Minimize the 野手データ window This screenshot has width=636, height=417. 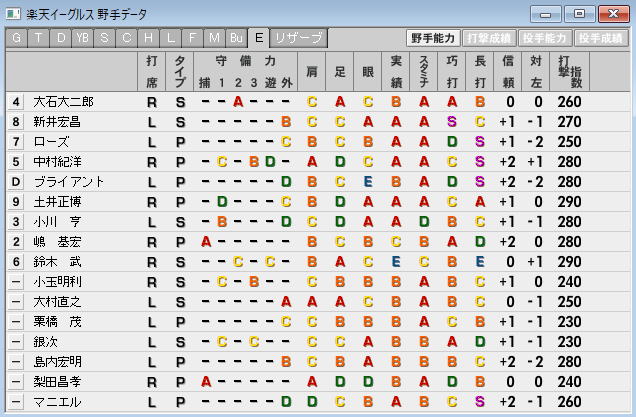(546, 14)
